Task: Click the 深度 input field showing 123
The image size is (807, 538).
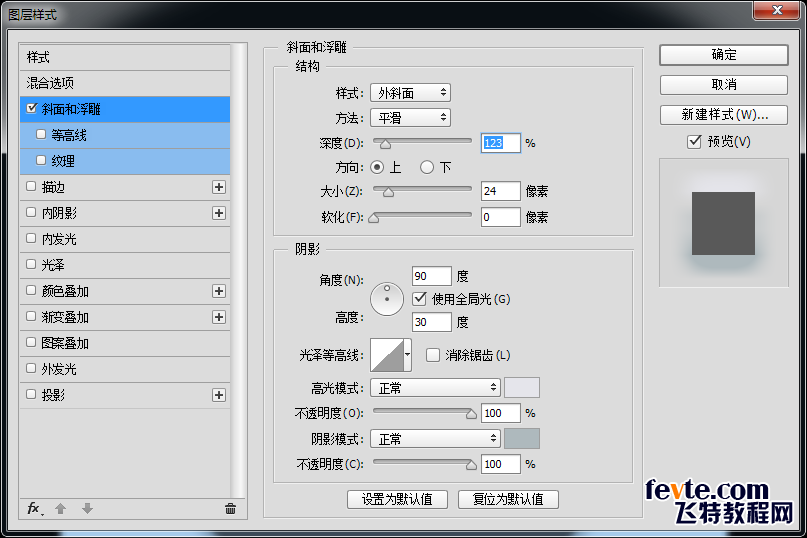Action: pos(501,143)
